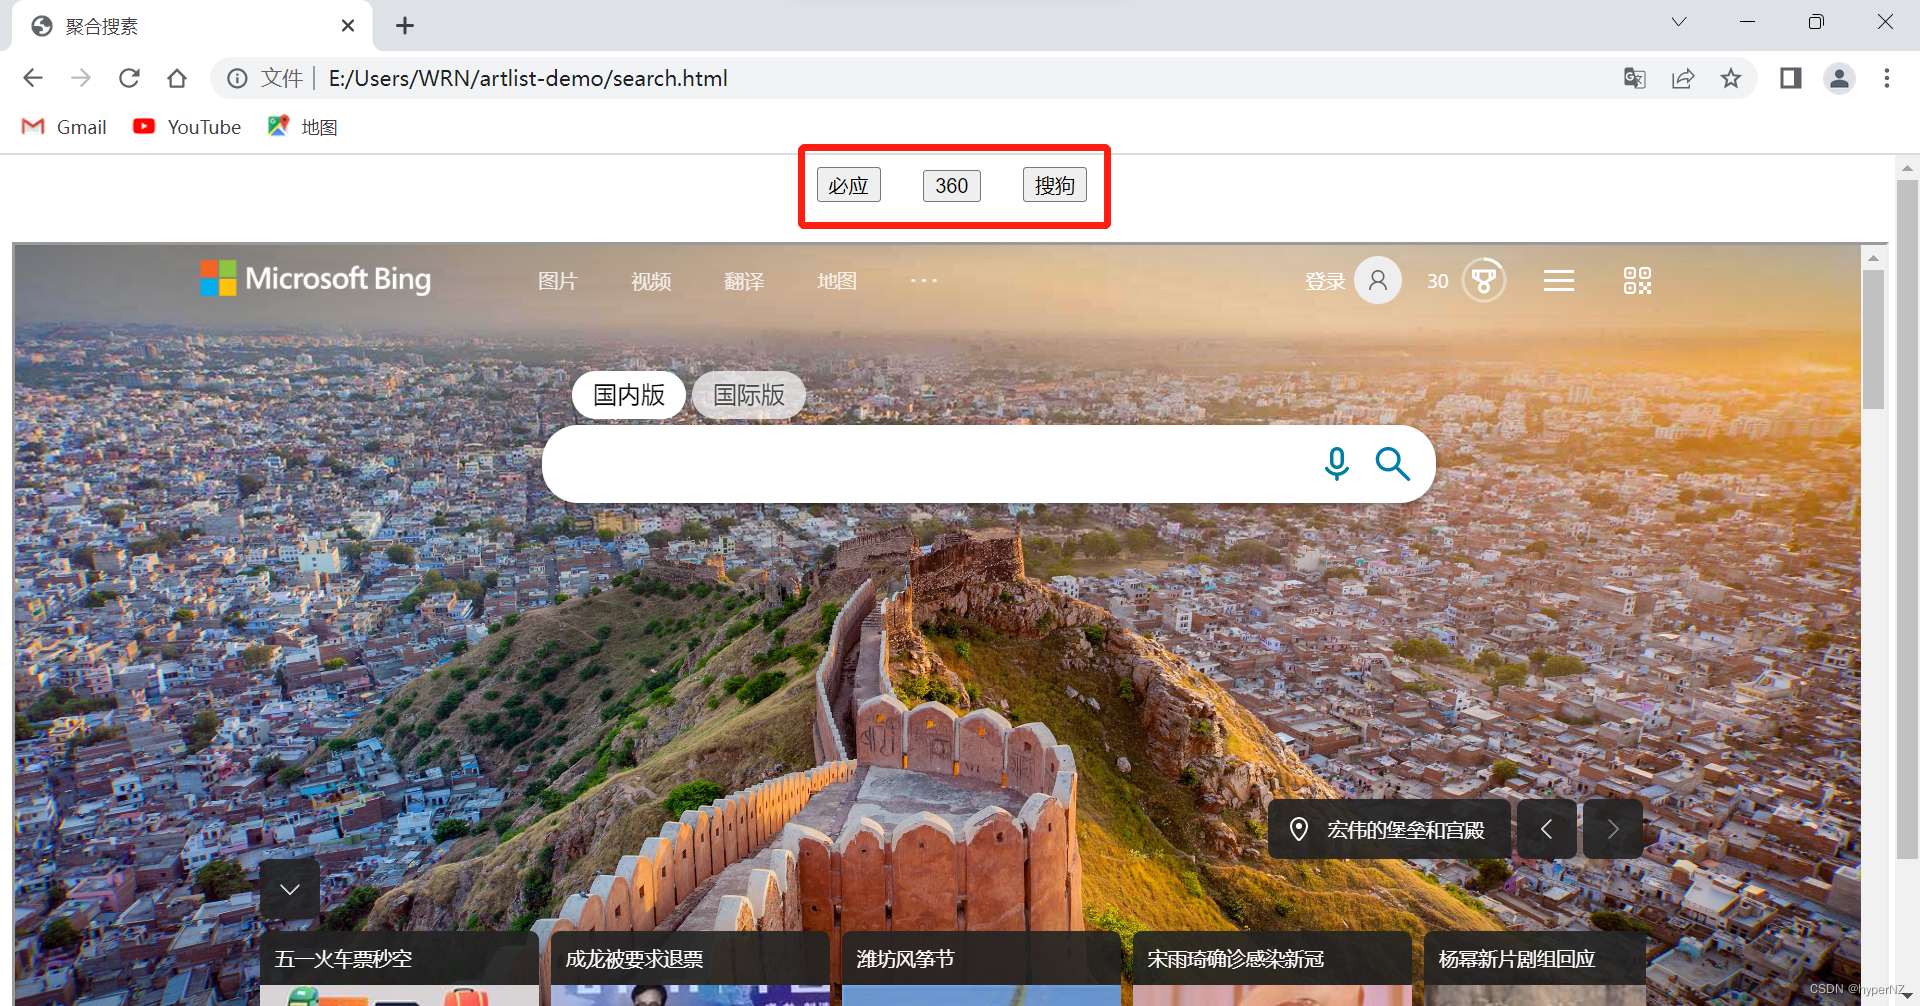This screenshot has width=1920, height=1006.
Task: Click the Bing frame scrollbar thumb
Action: click(1874, 340)
